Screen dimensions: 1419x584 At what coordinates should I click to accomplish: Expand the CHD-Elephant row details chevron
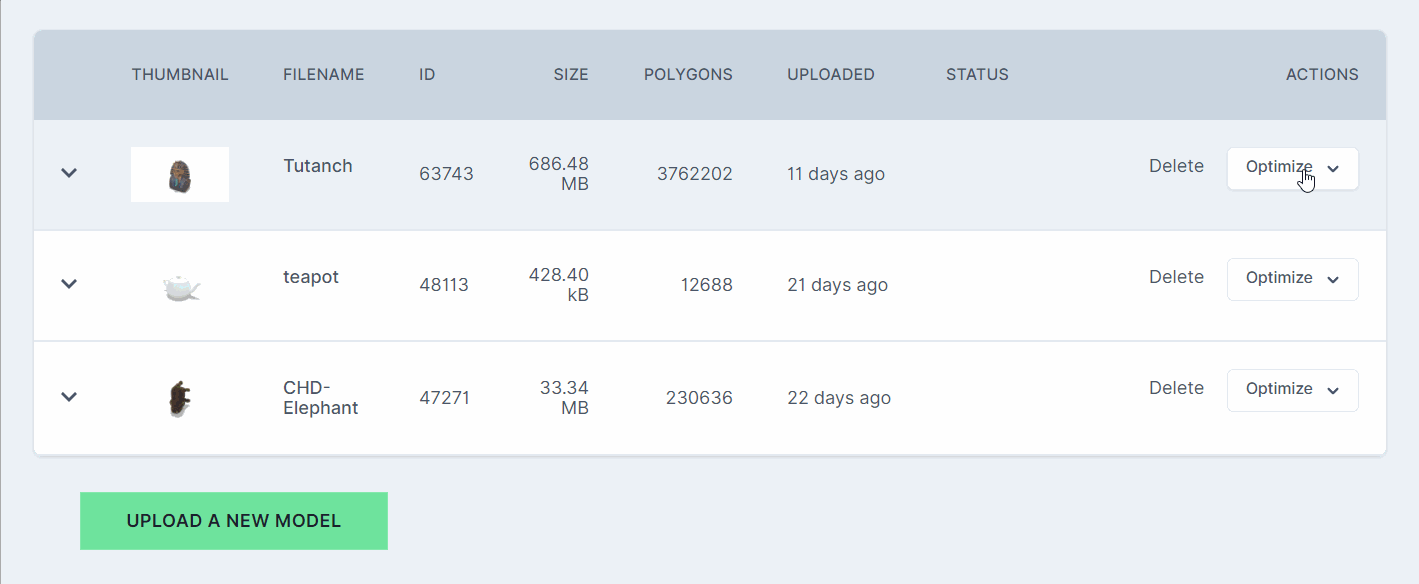tap(69, 397)
